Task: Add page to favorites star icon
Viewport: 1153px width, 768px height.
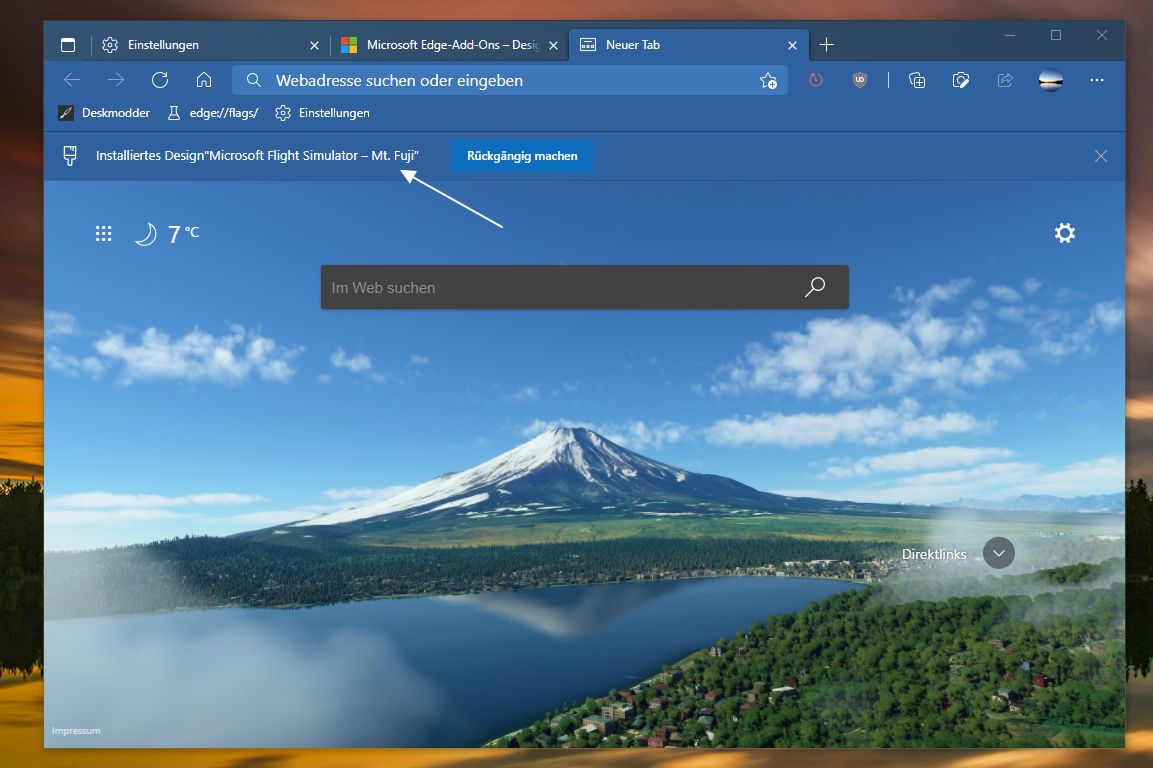Action: [x=768, y=81]
